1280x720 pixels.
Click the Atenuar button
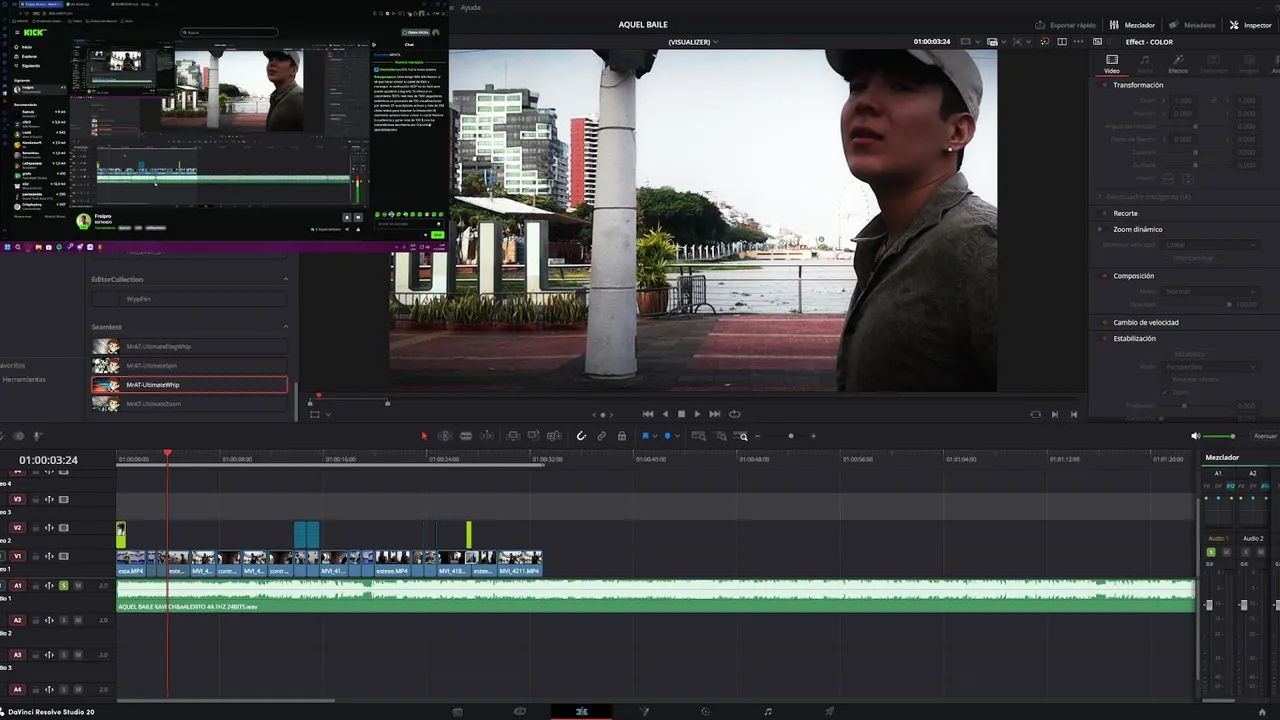1265,436
